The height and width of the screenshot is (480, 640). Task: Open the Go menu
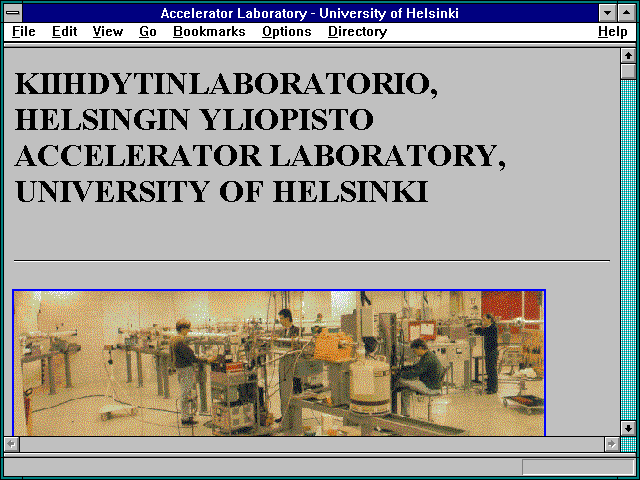148,32
